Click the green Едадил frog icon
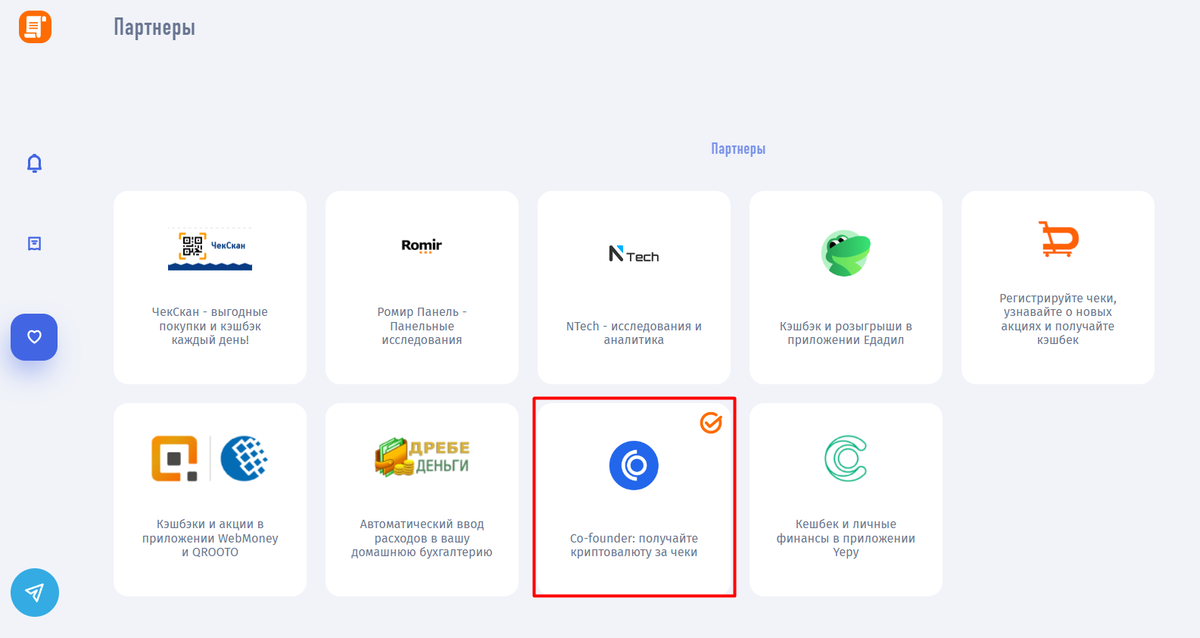This screenshot has width=1200, height=638. 846,253
